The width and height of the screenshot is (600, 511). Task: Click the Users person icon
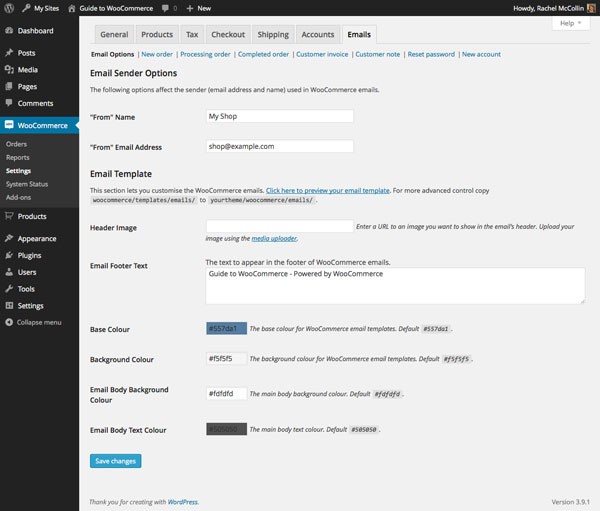(9, 272)
